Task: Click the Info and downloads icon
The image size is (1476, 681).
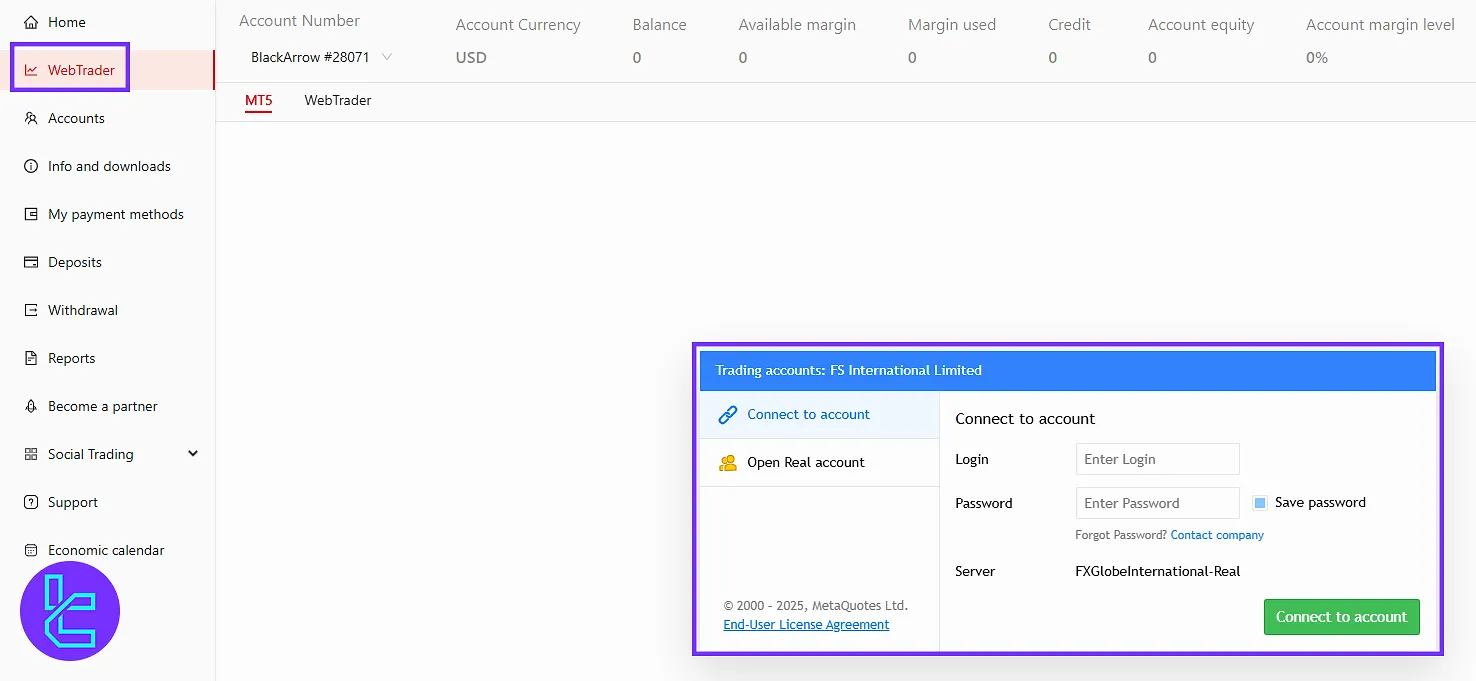Action: coord(31,166)
